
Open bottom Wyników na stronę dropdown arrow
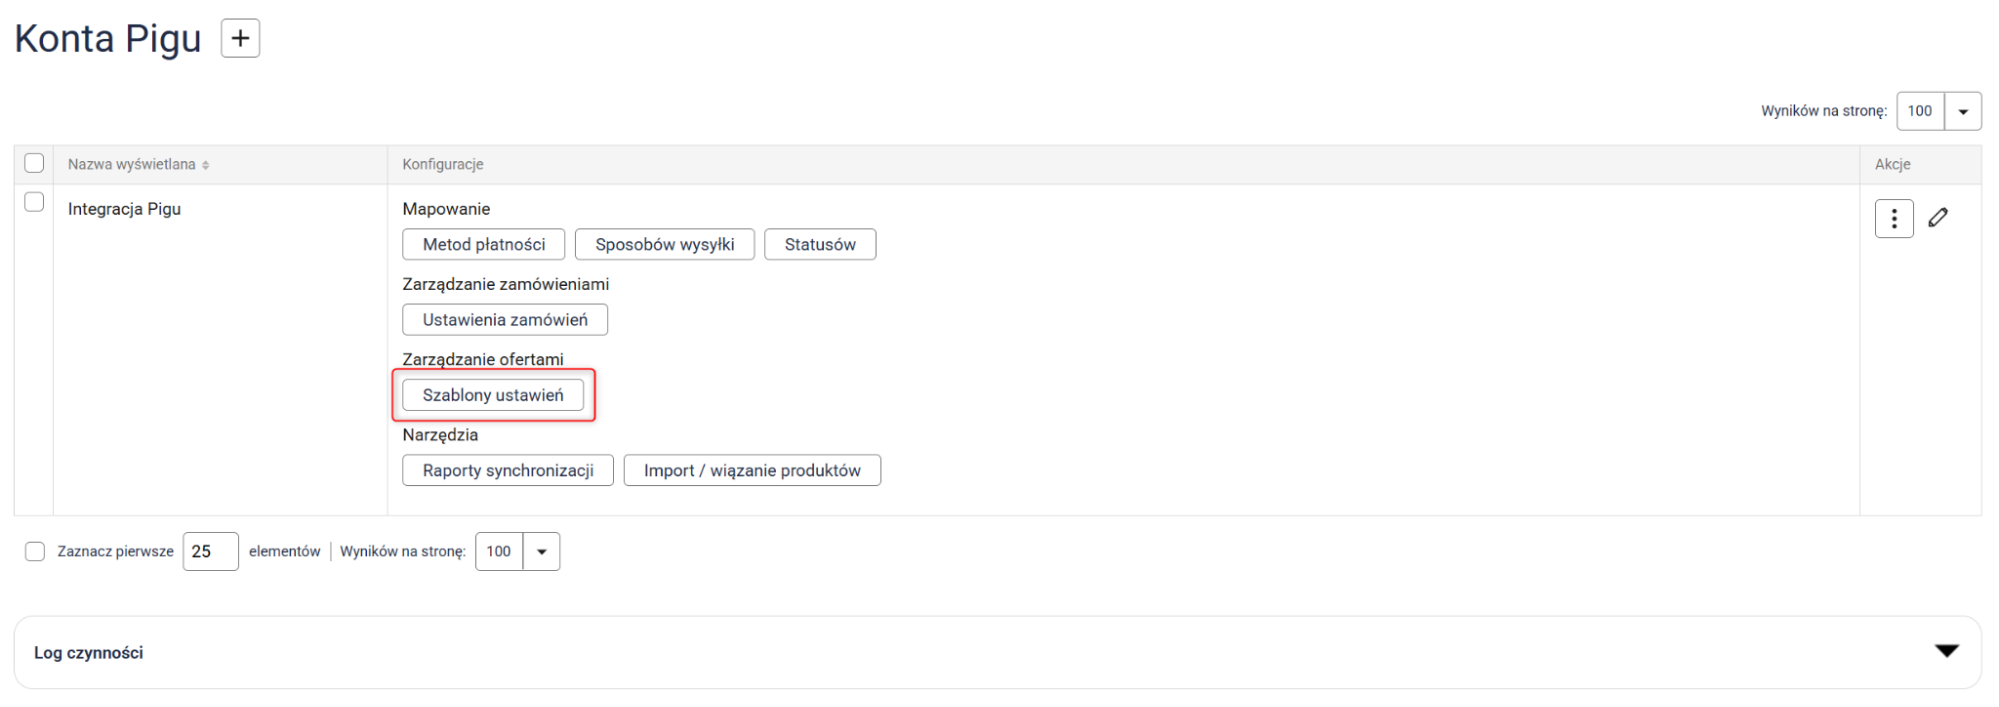pos(541,552)
